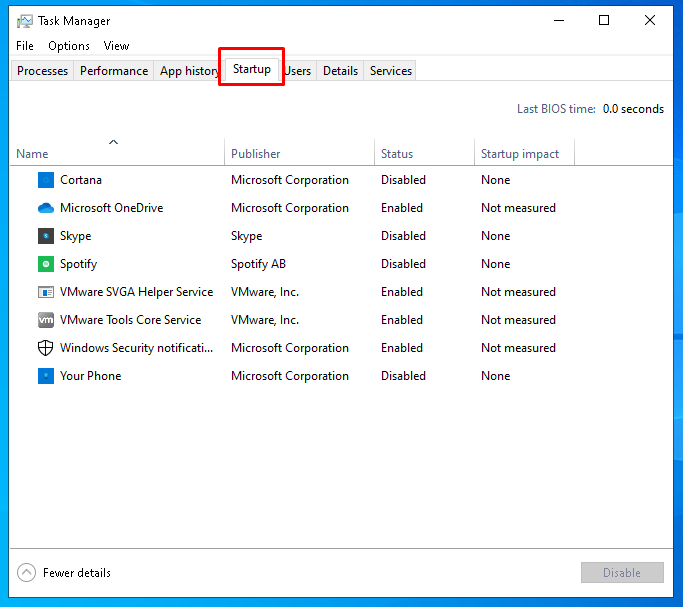
Task: Select Windows Security notification entry name
Action: coord(136,348)
